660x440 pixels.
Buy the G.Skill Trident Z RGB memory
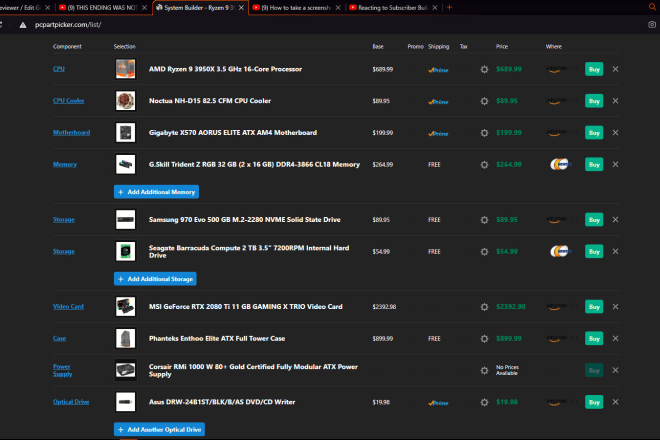594,164
